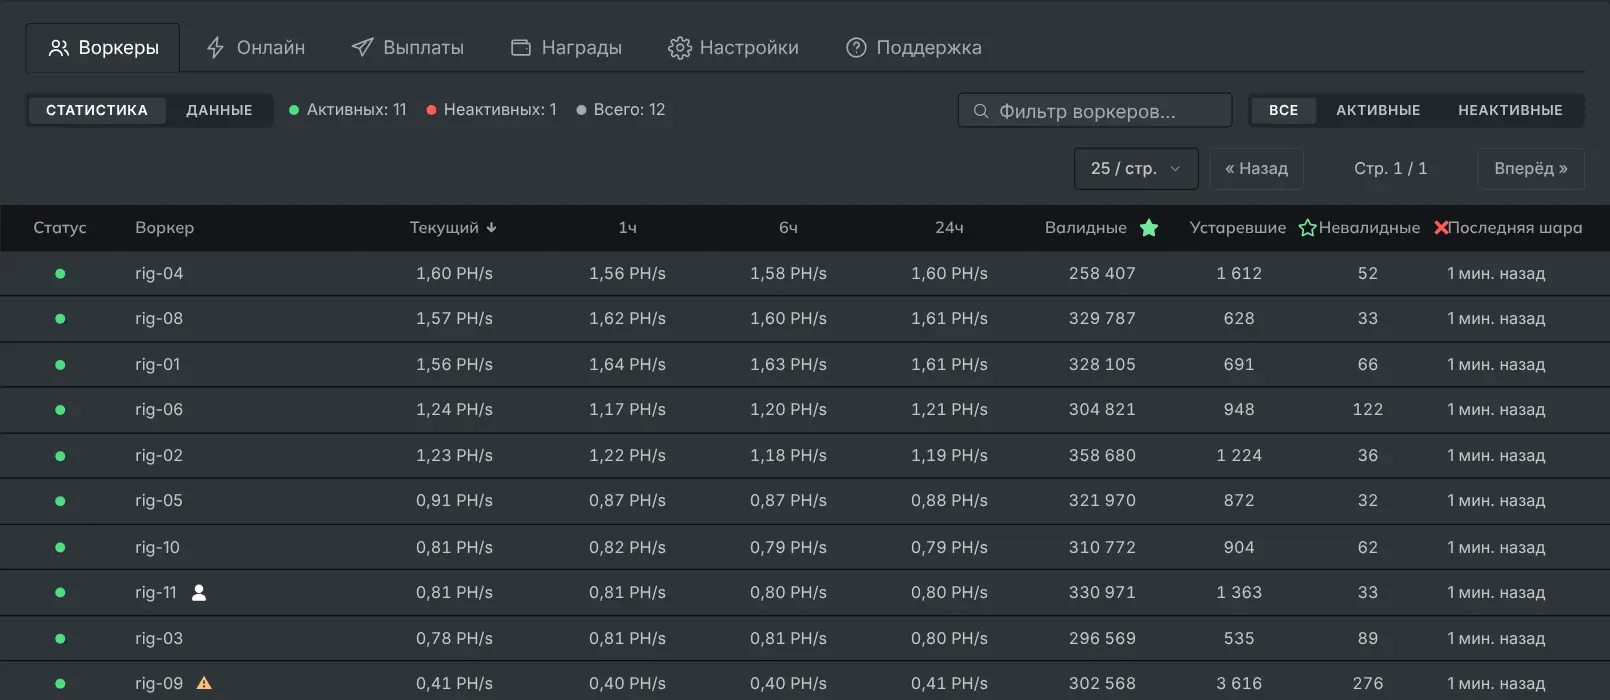The image size is (1610, 700).
Task: Filter by НЕАКТИВНЫЕ workers
Action: 1510,110
